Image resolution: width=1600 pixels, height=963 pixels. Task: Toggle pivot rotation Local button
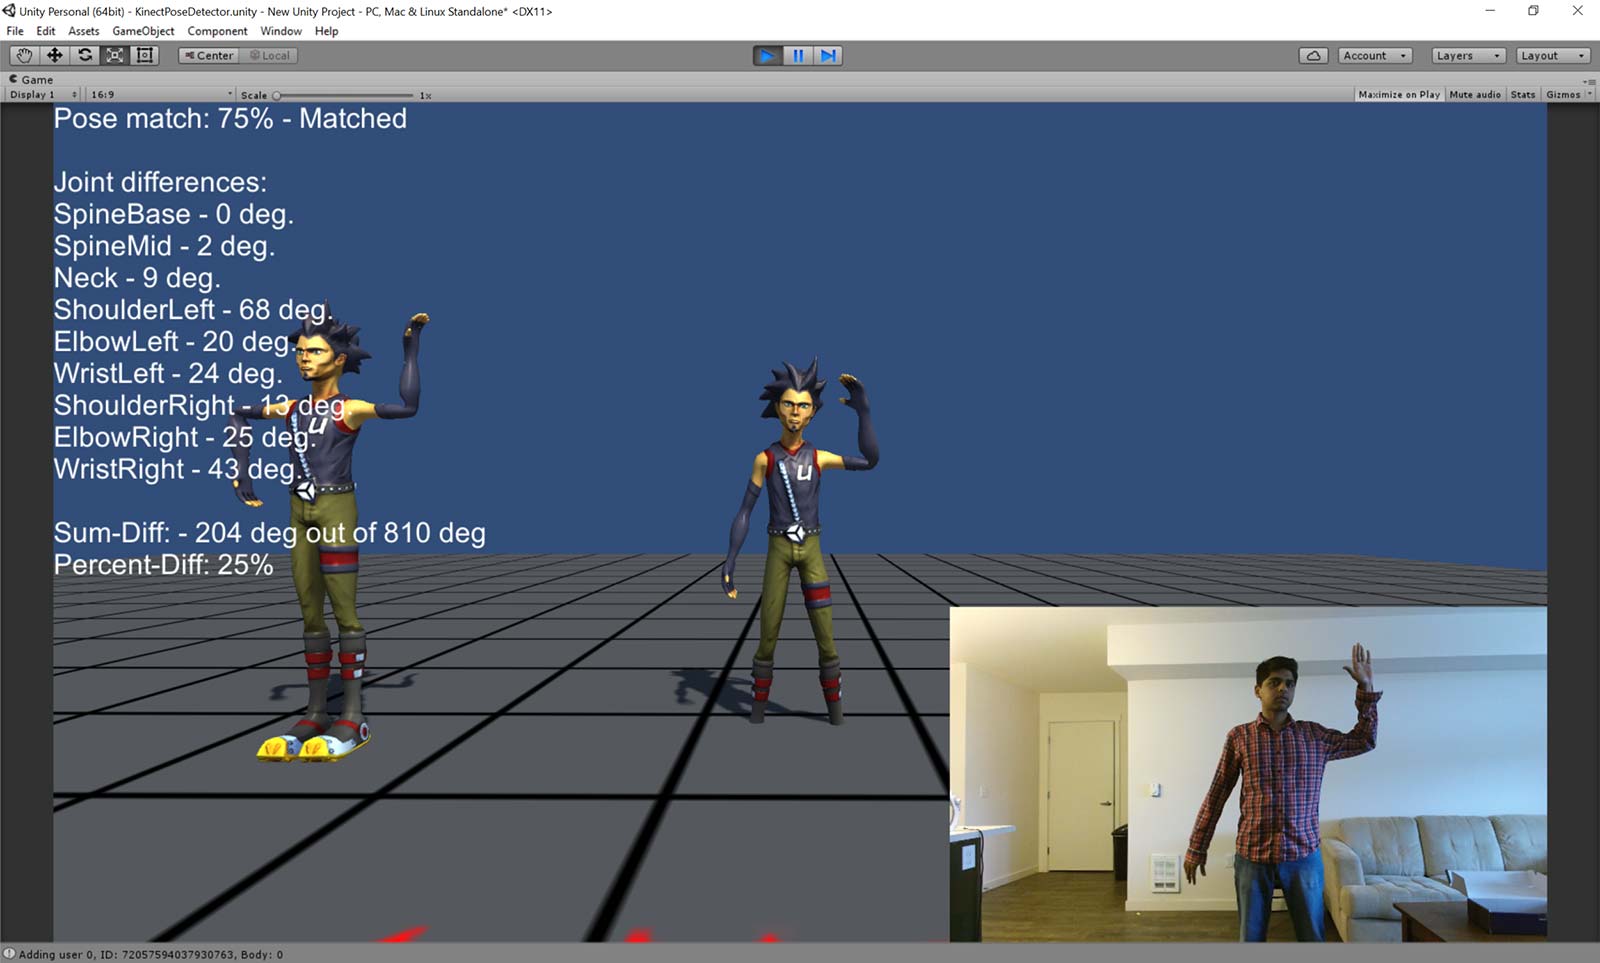click(268, 56)
